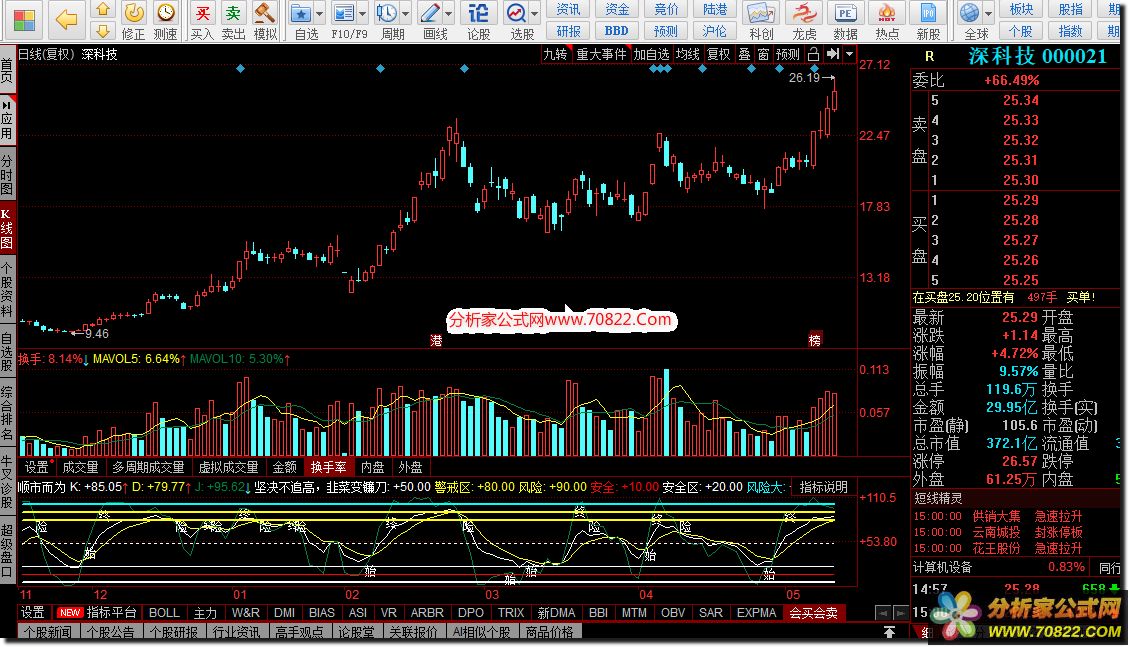
Task: Click the up-arrow-to-bar icon at bottom right
Action: point(889,632)
